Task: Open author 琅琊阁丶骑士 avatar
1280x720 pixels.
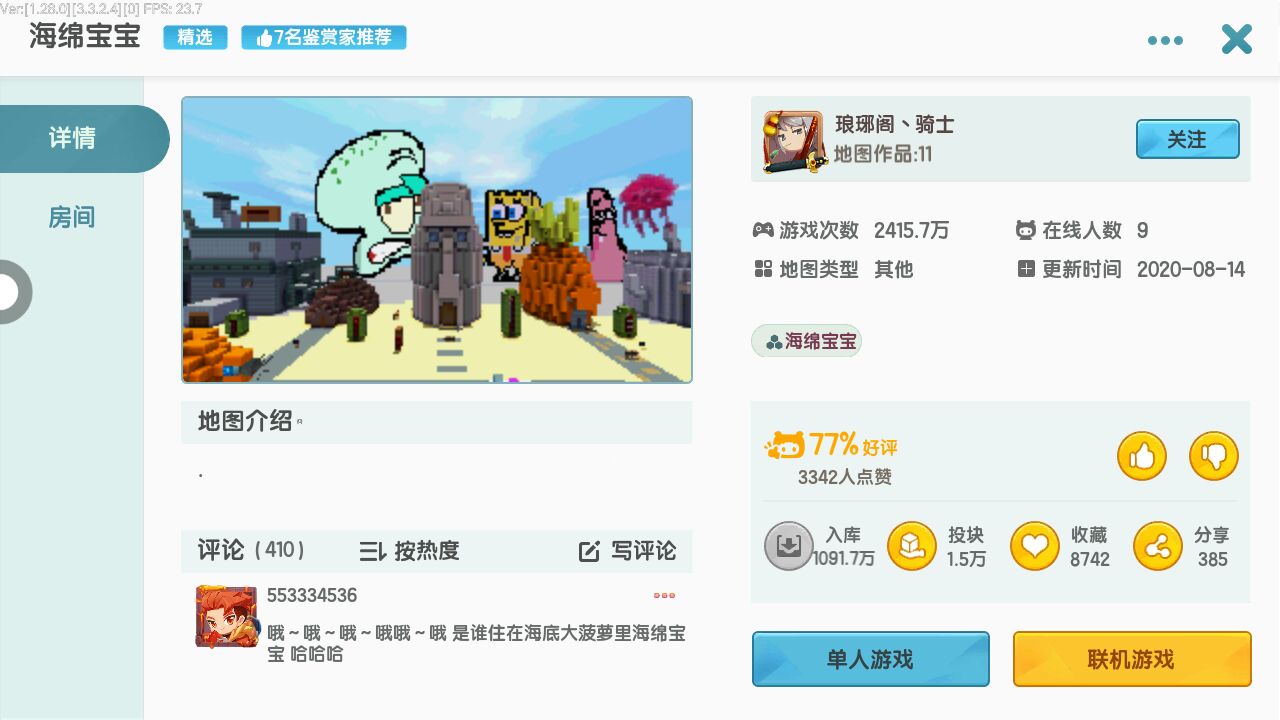Action: pos(793,142)
